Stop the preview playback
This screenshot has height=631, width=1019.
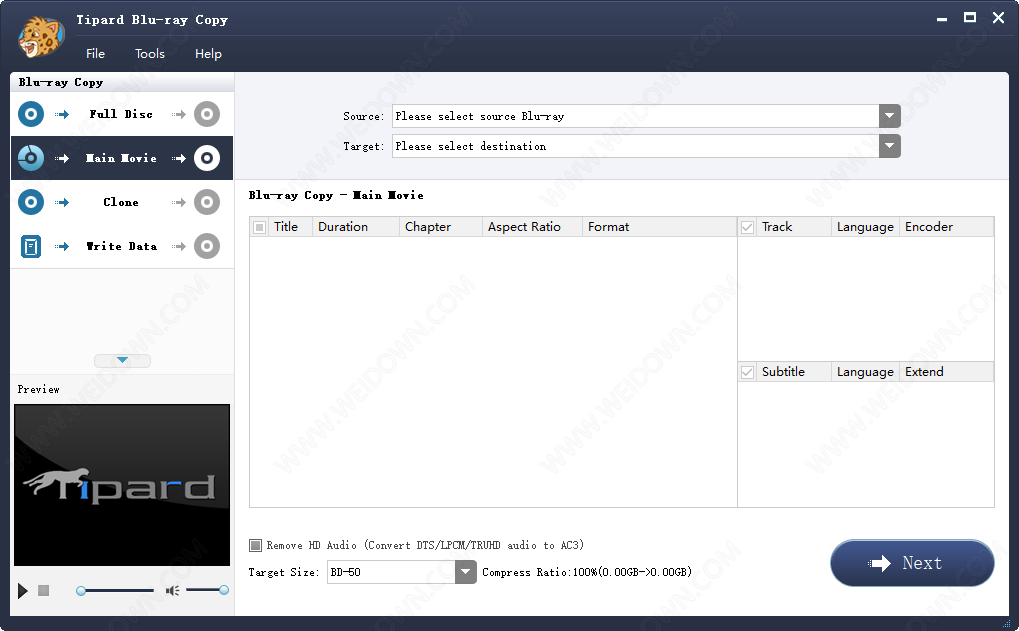[x=44, y=590]
